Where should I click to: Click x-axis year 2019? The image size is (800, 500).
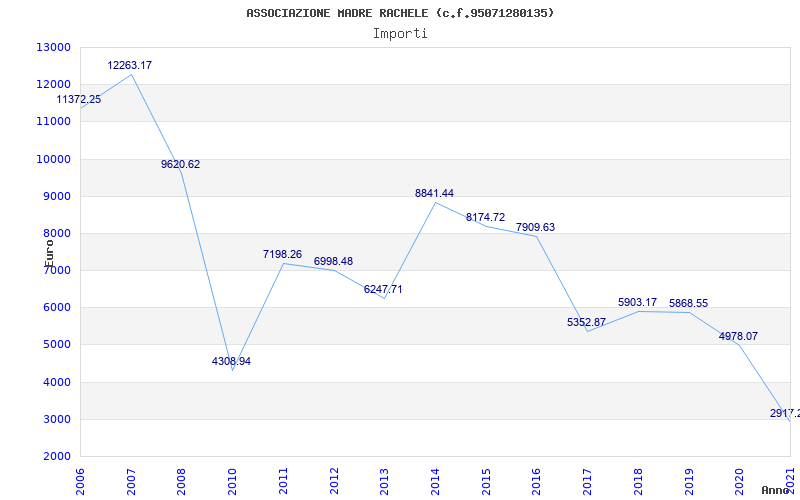pyautogui.click(x=688, y=482)
